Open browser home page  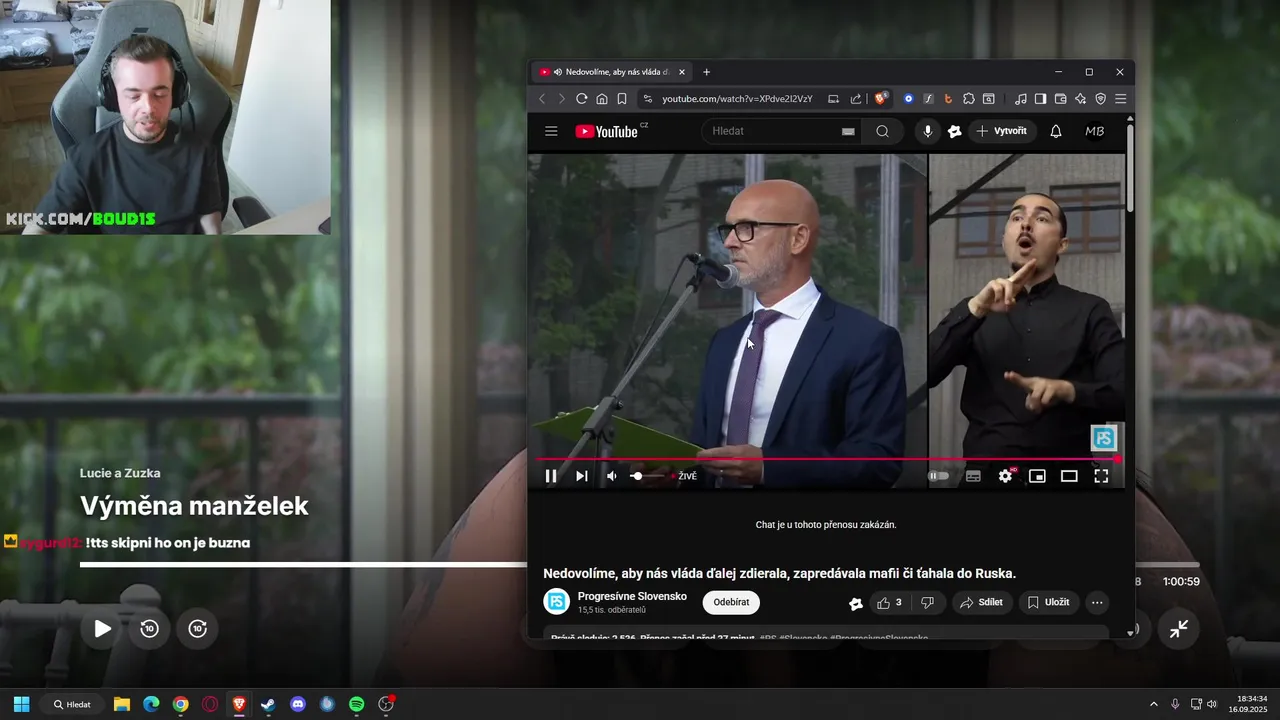tap(602, 99)
